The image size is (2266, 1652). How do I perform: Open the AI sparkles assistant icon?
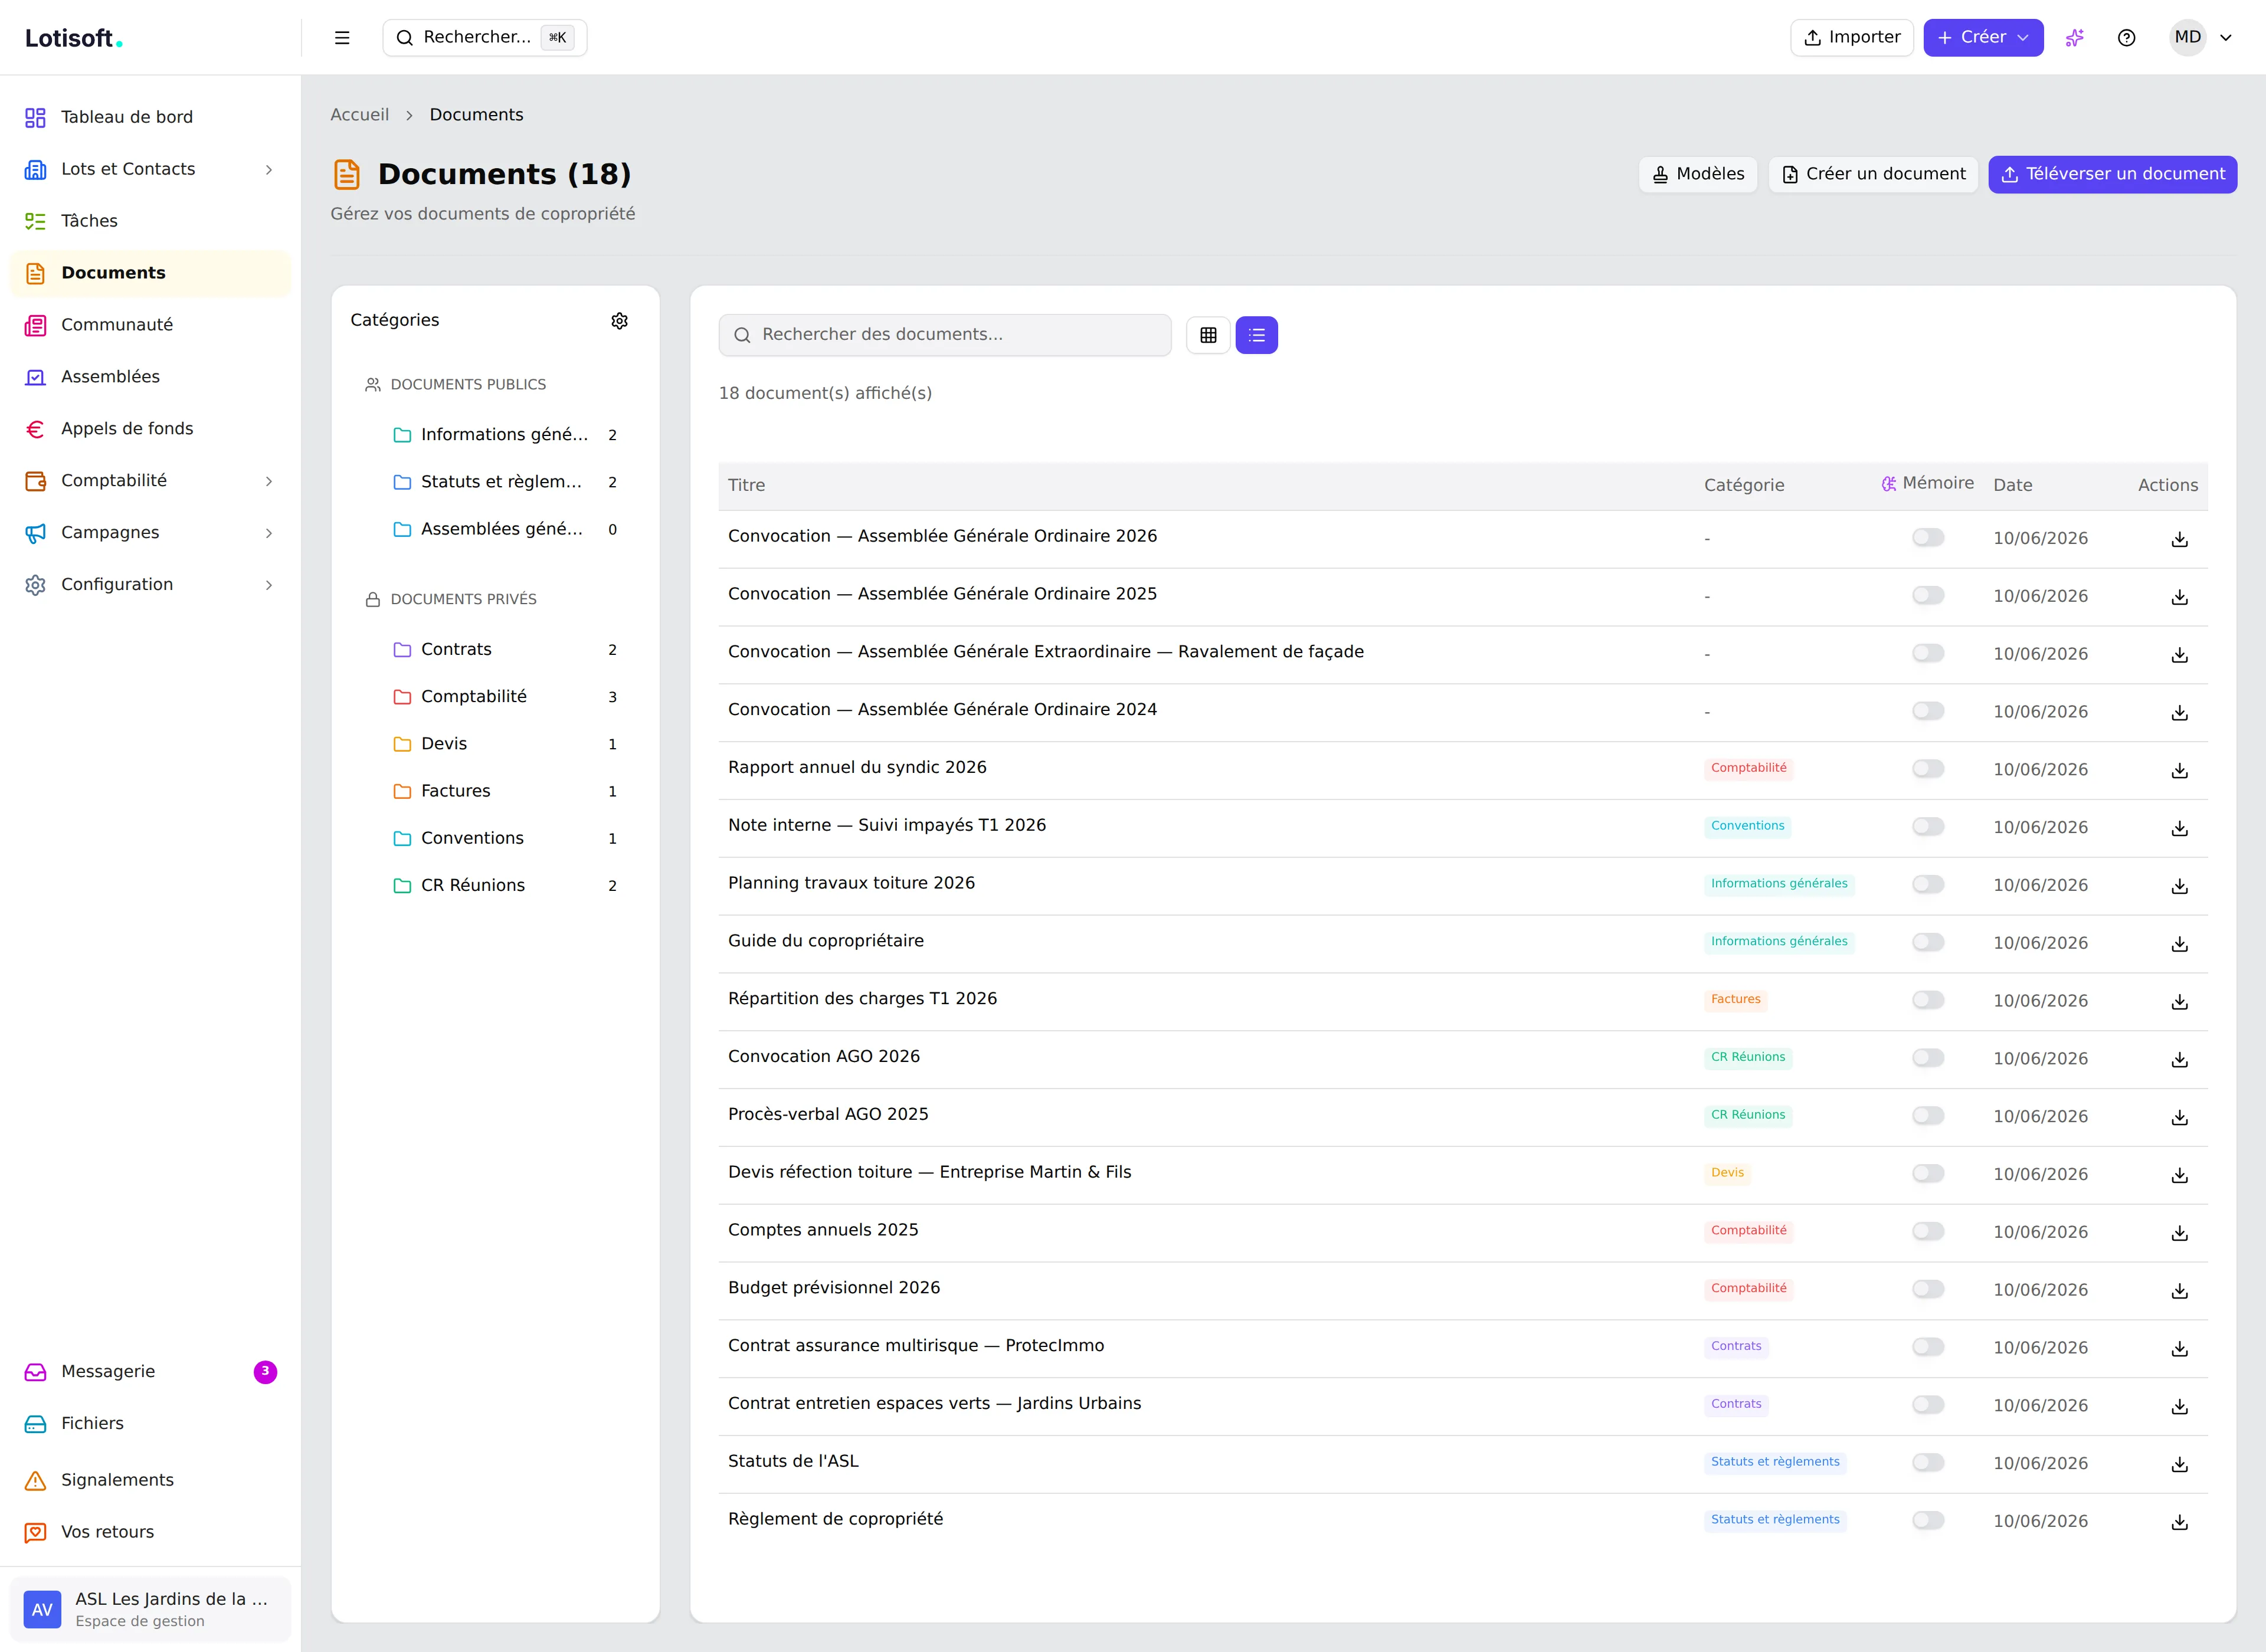coord(2075,38)
